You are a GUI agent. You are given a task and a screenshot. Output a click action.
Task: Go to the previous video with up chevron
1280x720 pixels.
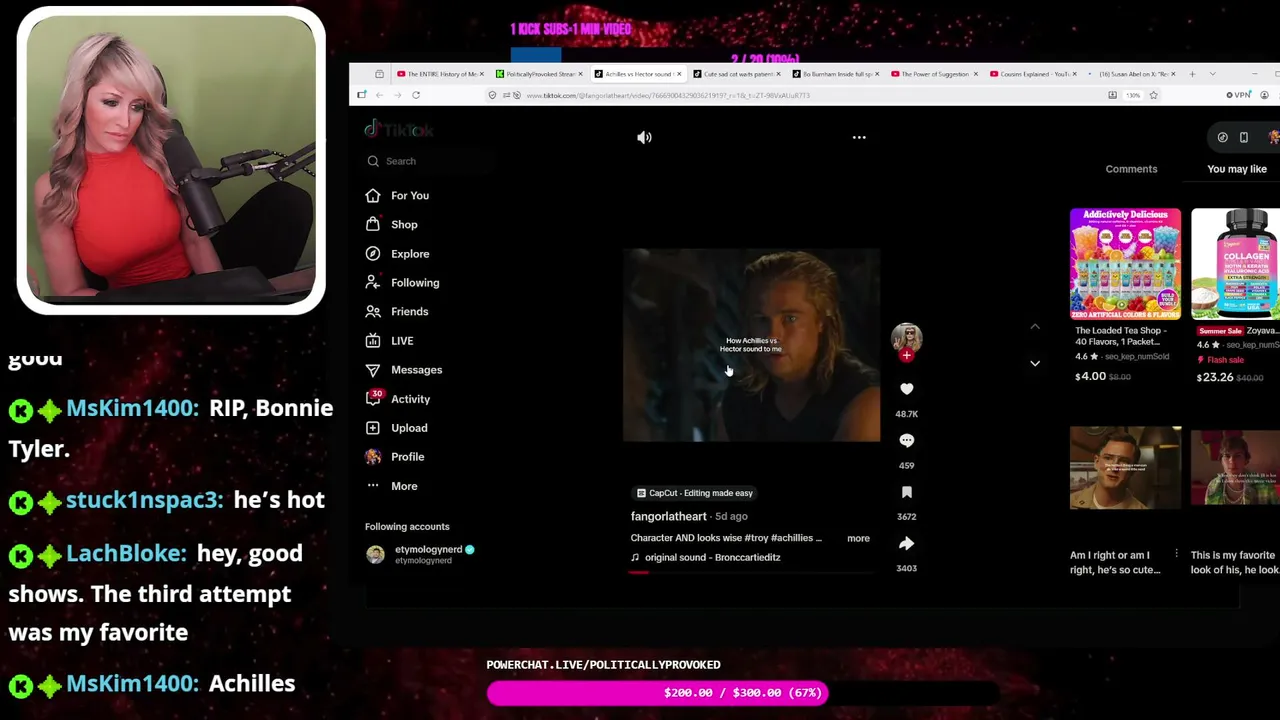tap(1035, 327)
